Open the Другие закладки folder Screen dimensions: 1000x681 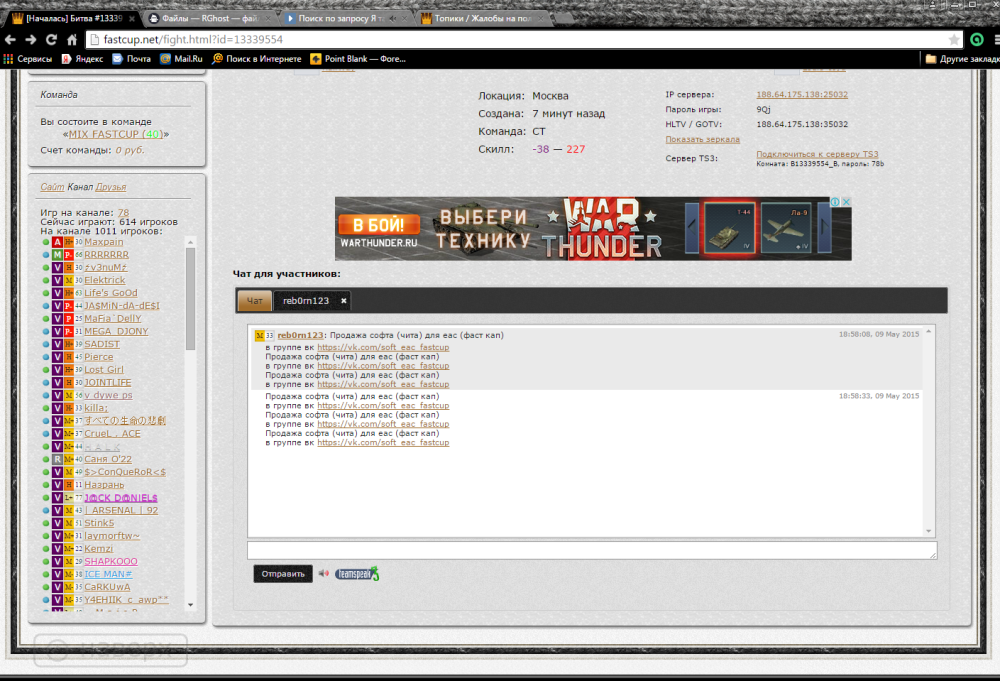point(962,59)
